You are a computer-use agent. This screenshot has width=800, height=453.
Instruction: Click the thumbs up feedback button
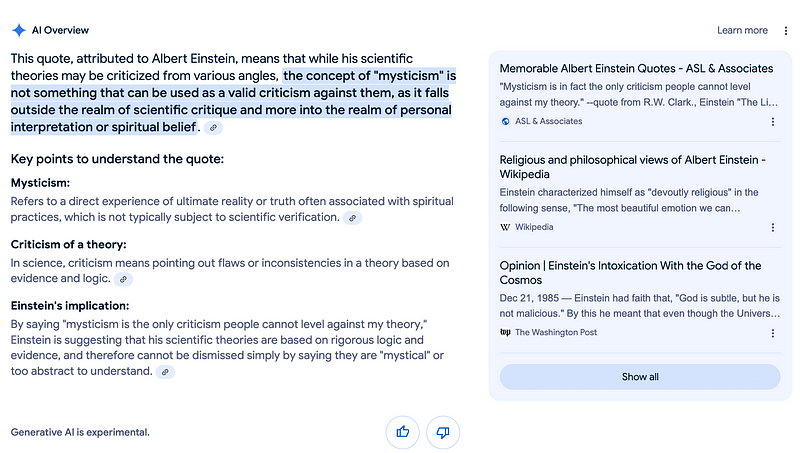[x=403, y=432]
